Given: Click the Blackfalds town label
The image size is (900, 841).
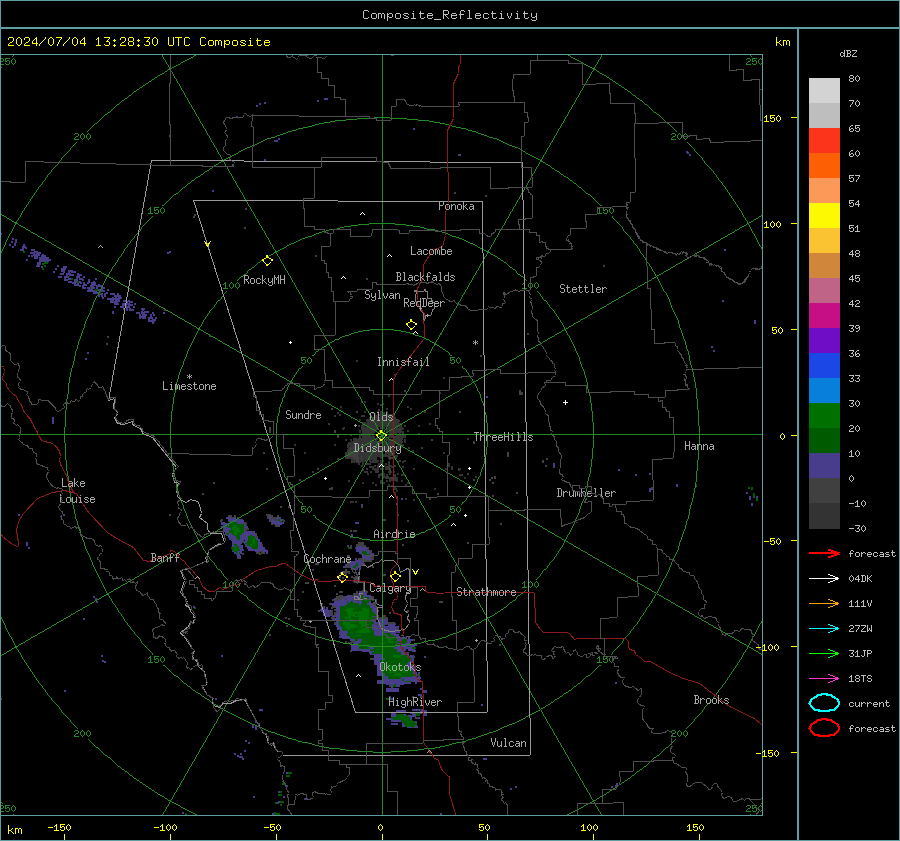Looking at the screenshot, I should [425, 277].
